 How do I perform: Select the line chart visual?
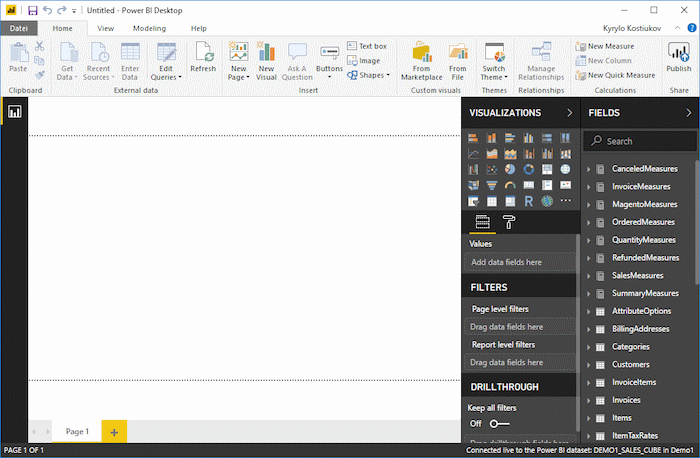pos(473,154)
